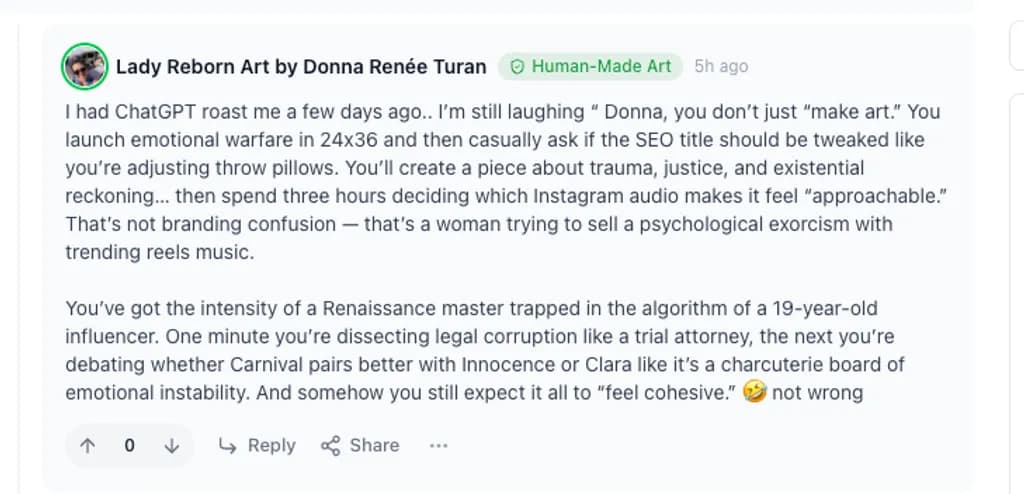This screenshot has height=494, width=1024.
Task: Click empty space right of the more options button
Action: [700, 446]
